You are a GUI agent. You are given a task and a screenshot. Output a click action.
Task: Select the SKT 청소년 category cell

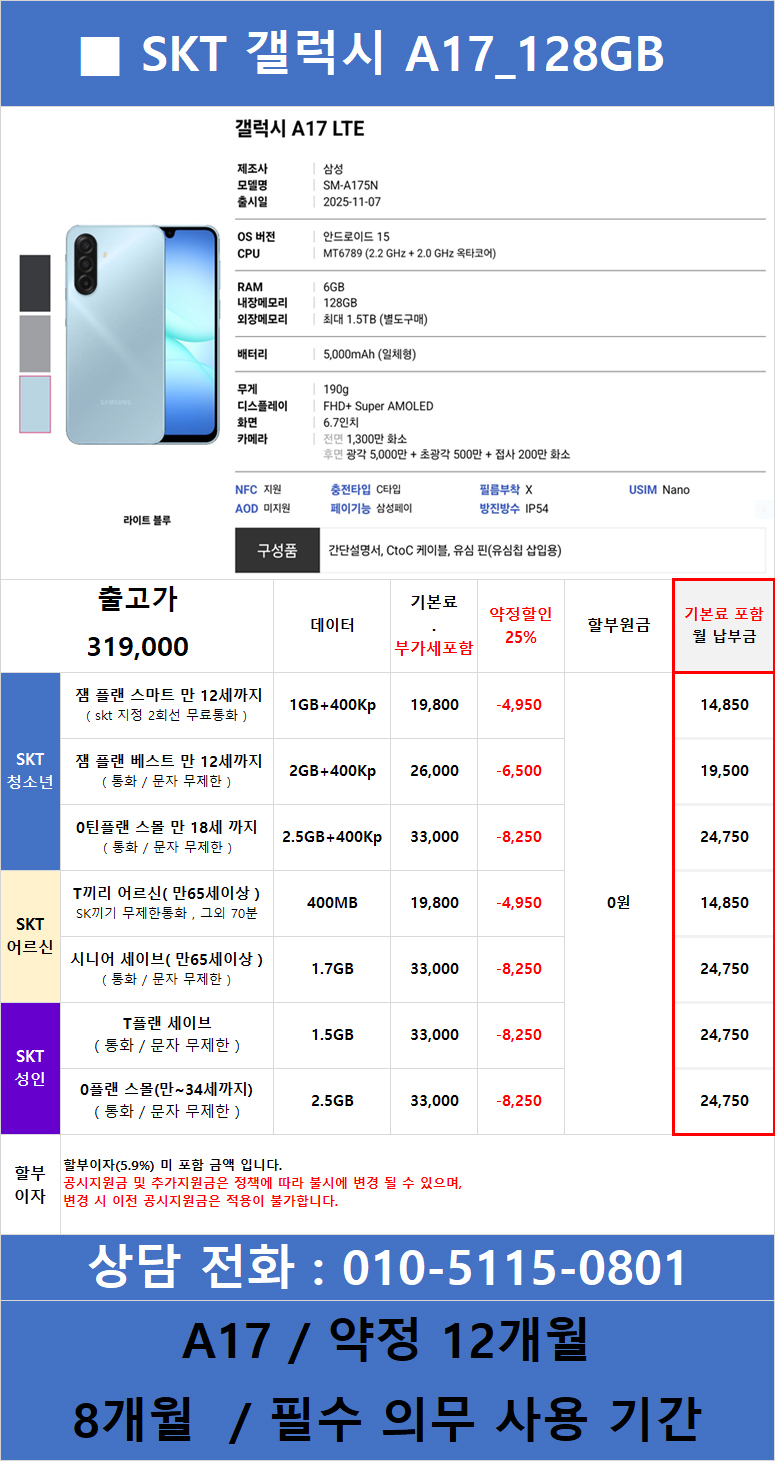(x=30, y=771)
